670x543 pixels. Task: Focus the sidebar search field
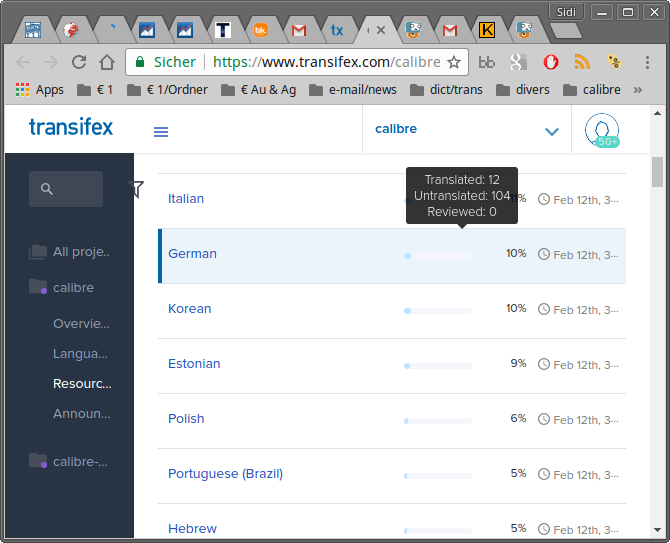point(66,189)
